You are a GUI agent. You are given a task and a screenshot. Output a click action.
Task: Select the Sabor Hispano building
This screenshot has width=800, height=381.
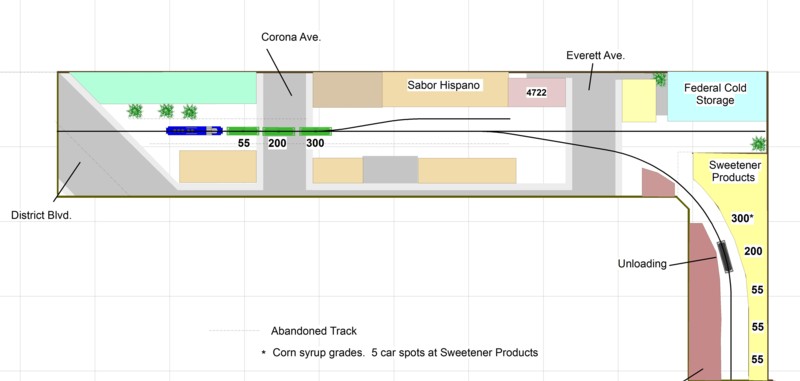(x=445, y=89)
